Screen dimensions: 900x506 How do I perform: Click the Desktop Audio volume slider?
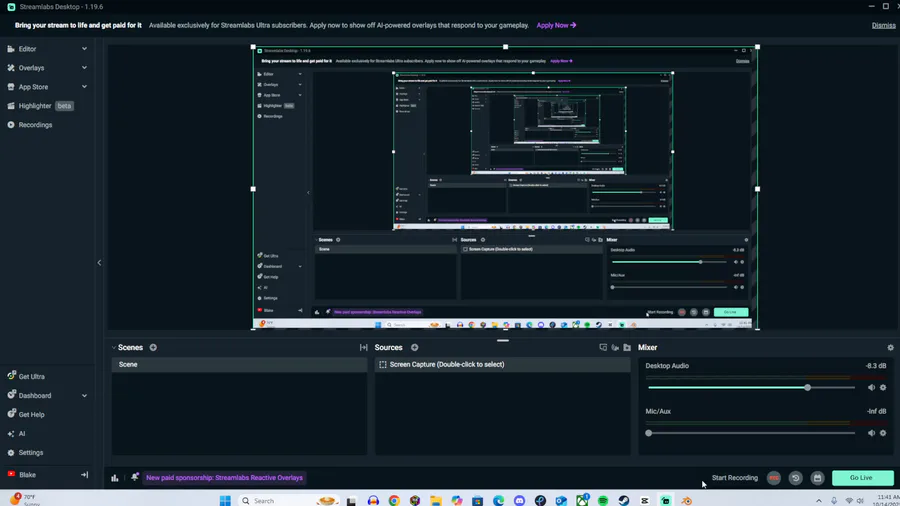pos(751,387)
